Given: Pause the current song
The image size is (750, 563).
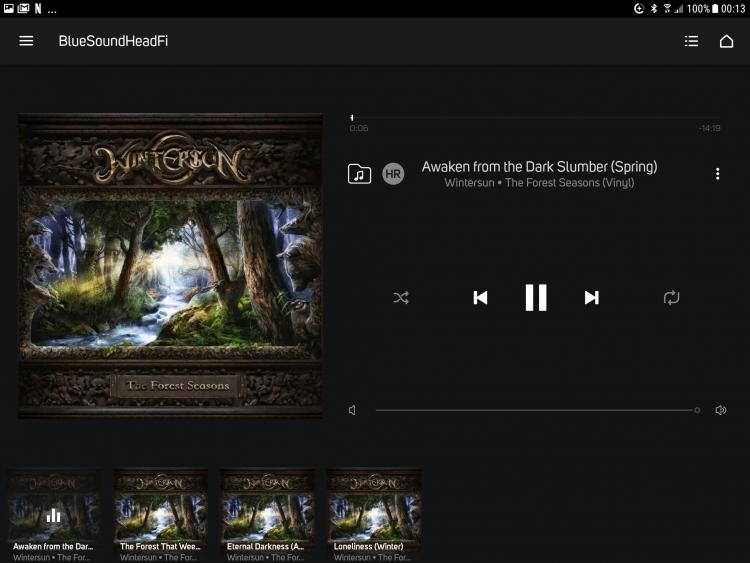Looking at the screenshot, I should point(536,298).
